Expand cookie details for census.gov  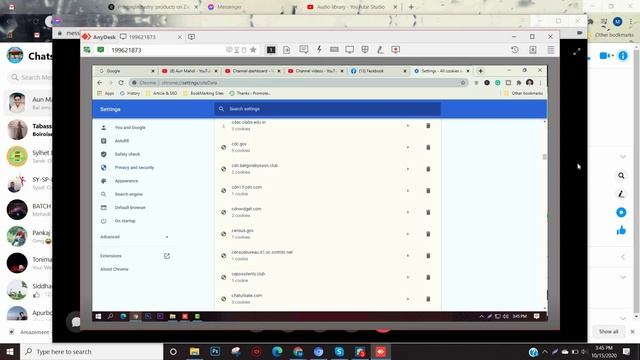click(x=408, y=234)
